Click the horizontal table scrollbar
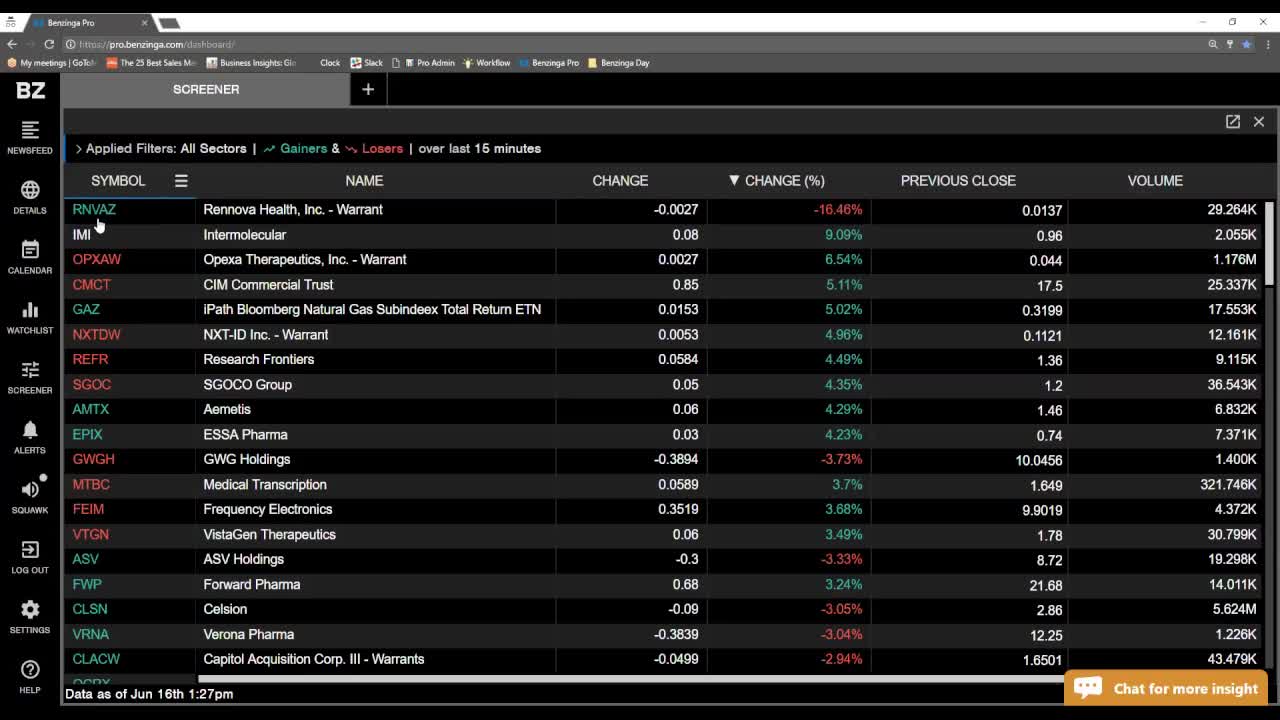Screen dimensions: 1280x720 [x=631, y=679]
